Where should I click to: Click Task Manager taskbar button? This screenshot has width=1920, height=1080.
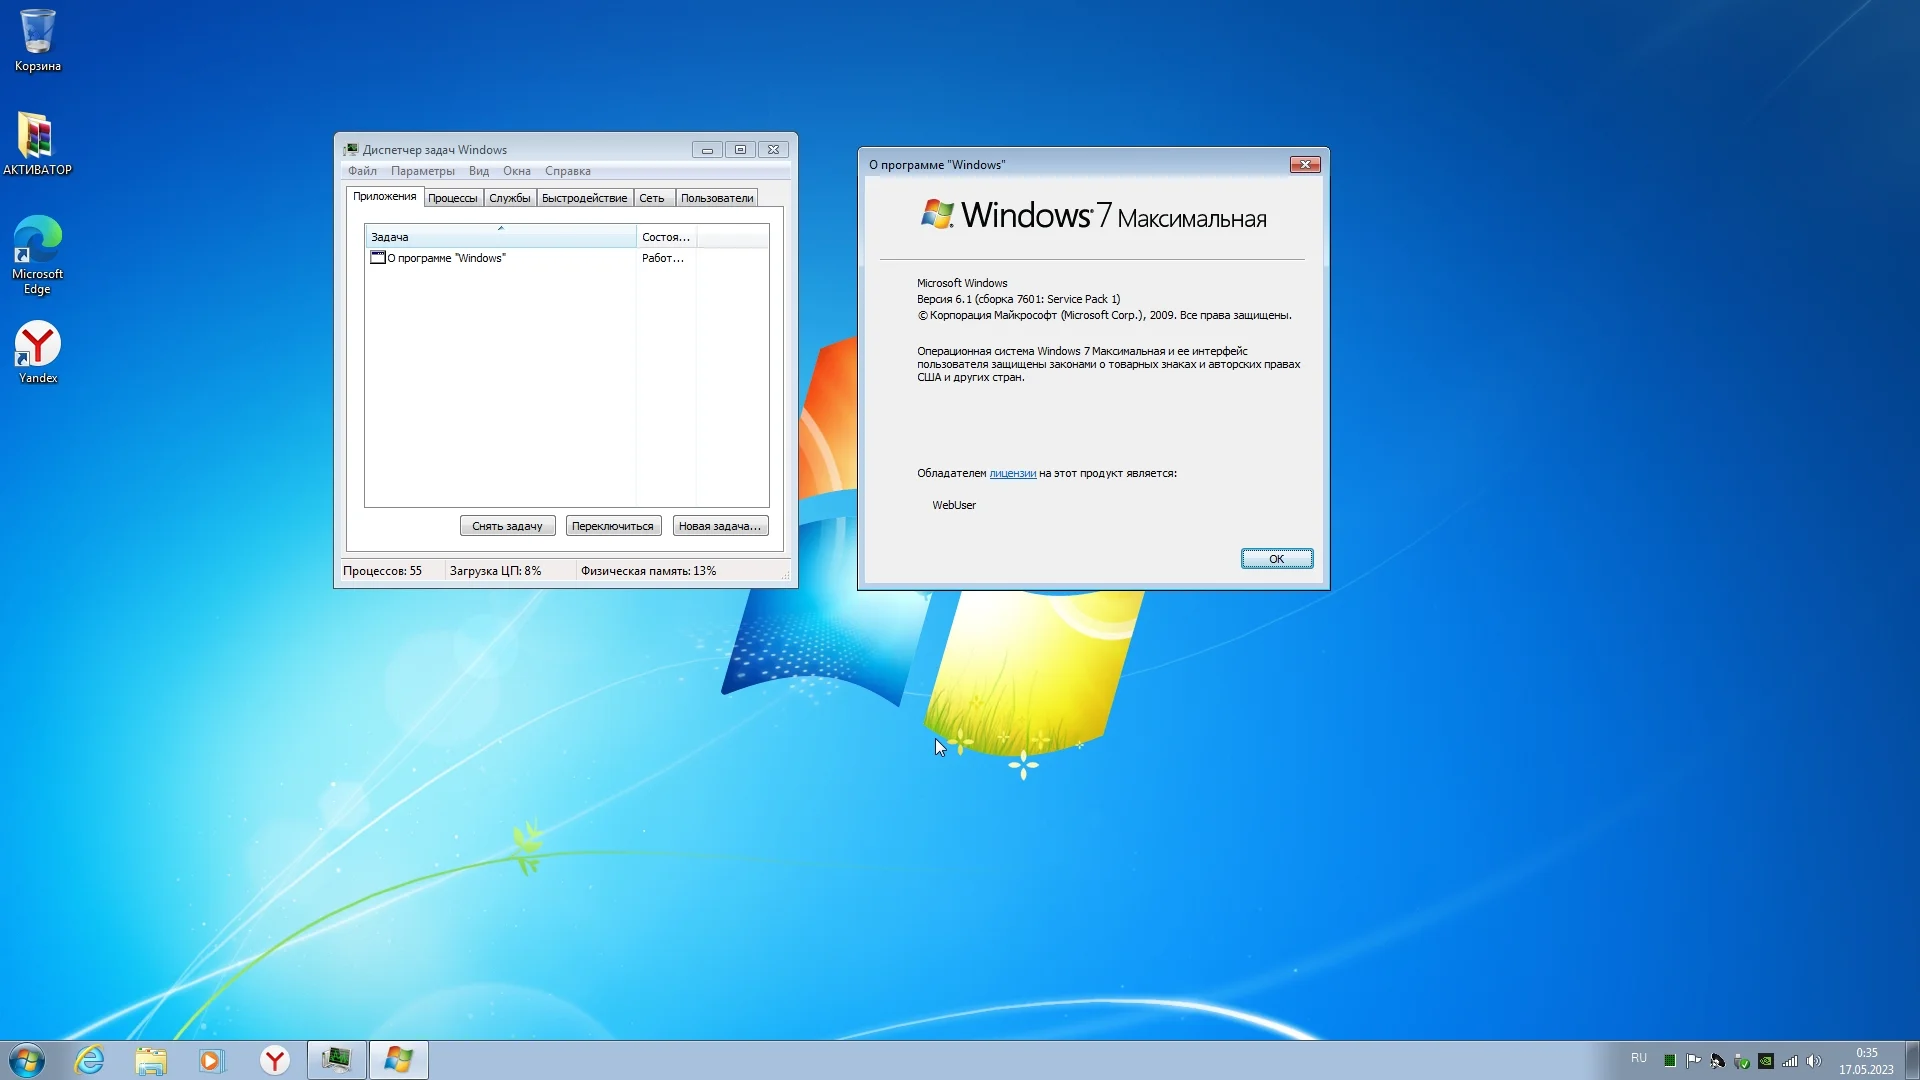(x=336, y=1060)
